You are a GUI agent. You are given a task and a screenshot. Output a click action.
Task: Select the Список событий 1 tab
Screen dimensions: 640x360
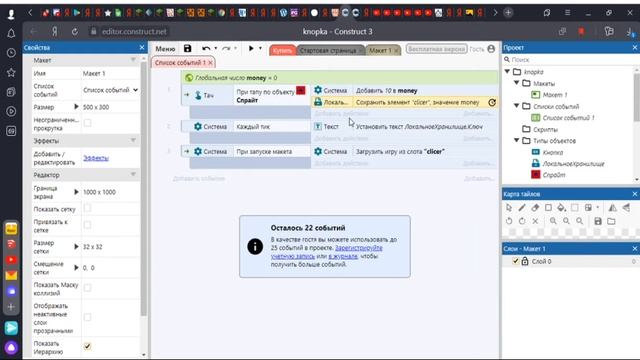click(x=180, y=62)
